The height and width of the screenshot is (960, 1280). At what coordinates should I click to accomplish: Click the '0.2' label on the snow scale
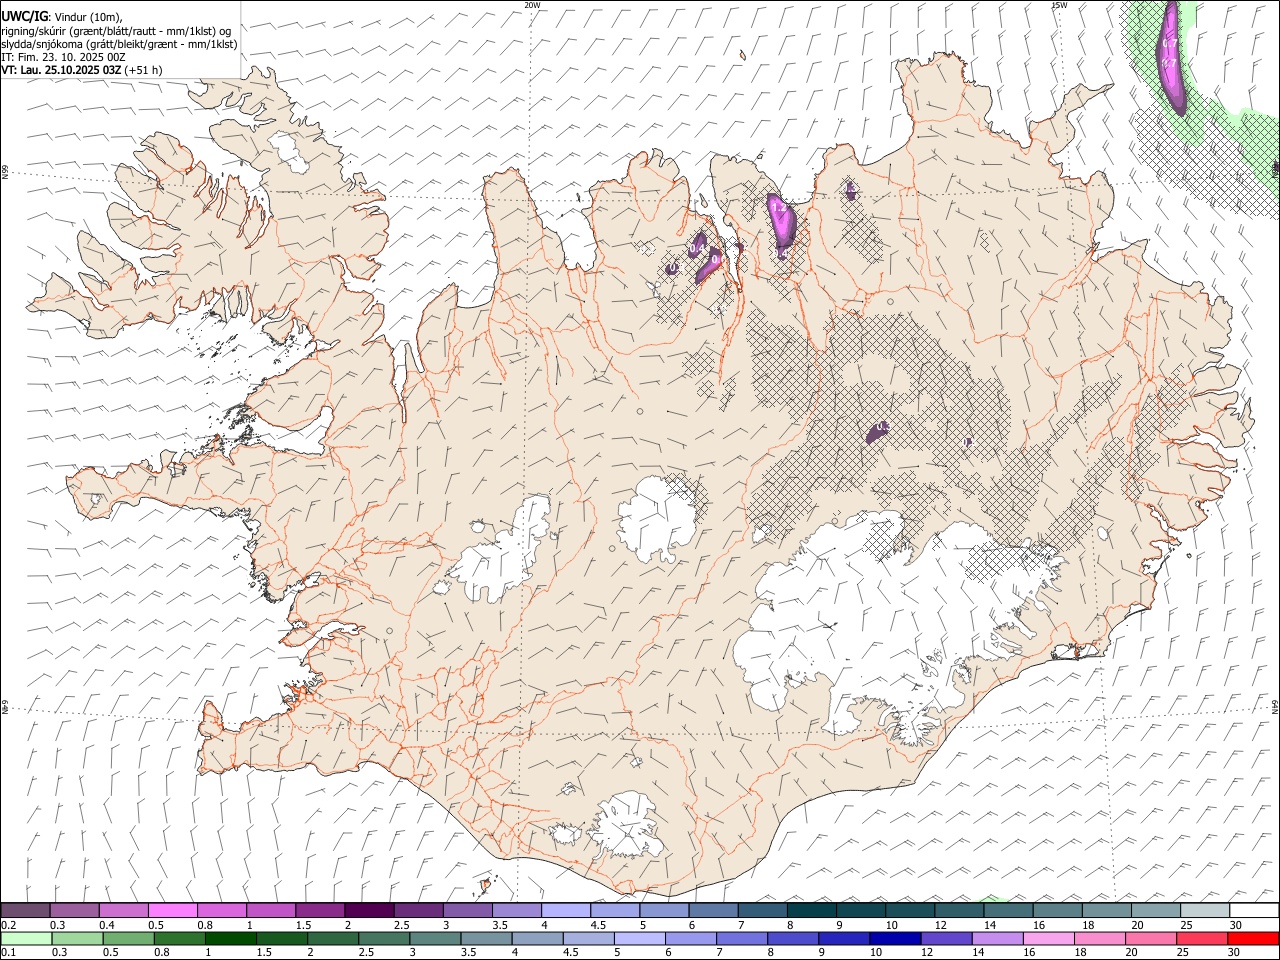8,925
